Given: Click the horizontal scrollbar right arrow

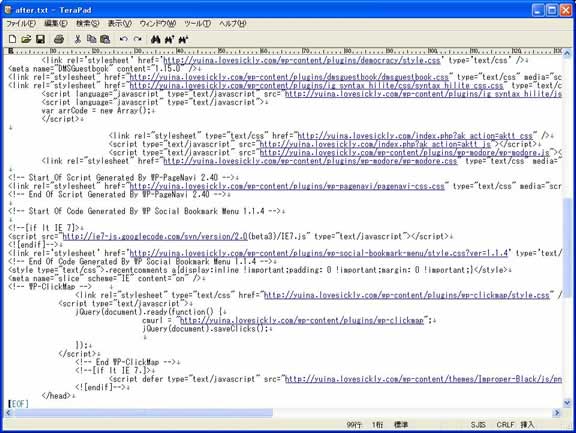Looking at the screenshot, I should click(557, 413).
